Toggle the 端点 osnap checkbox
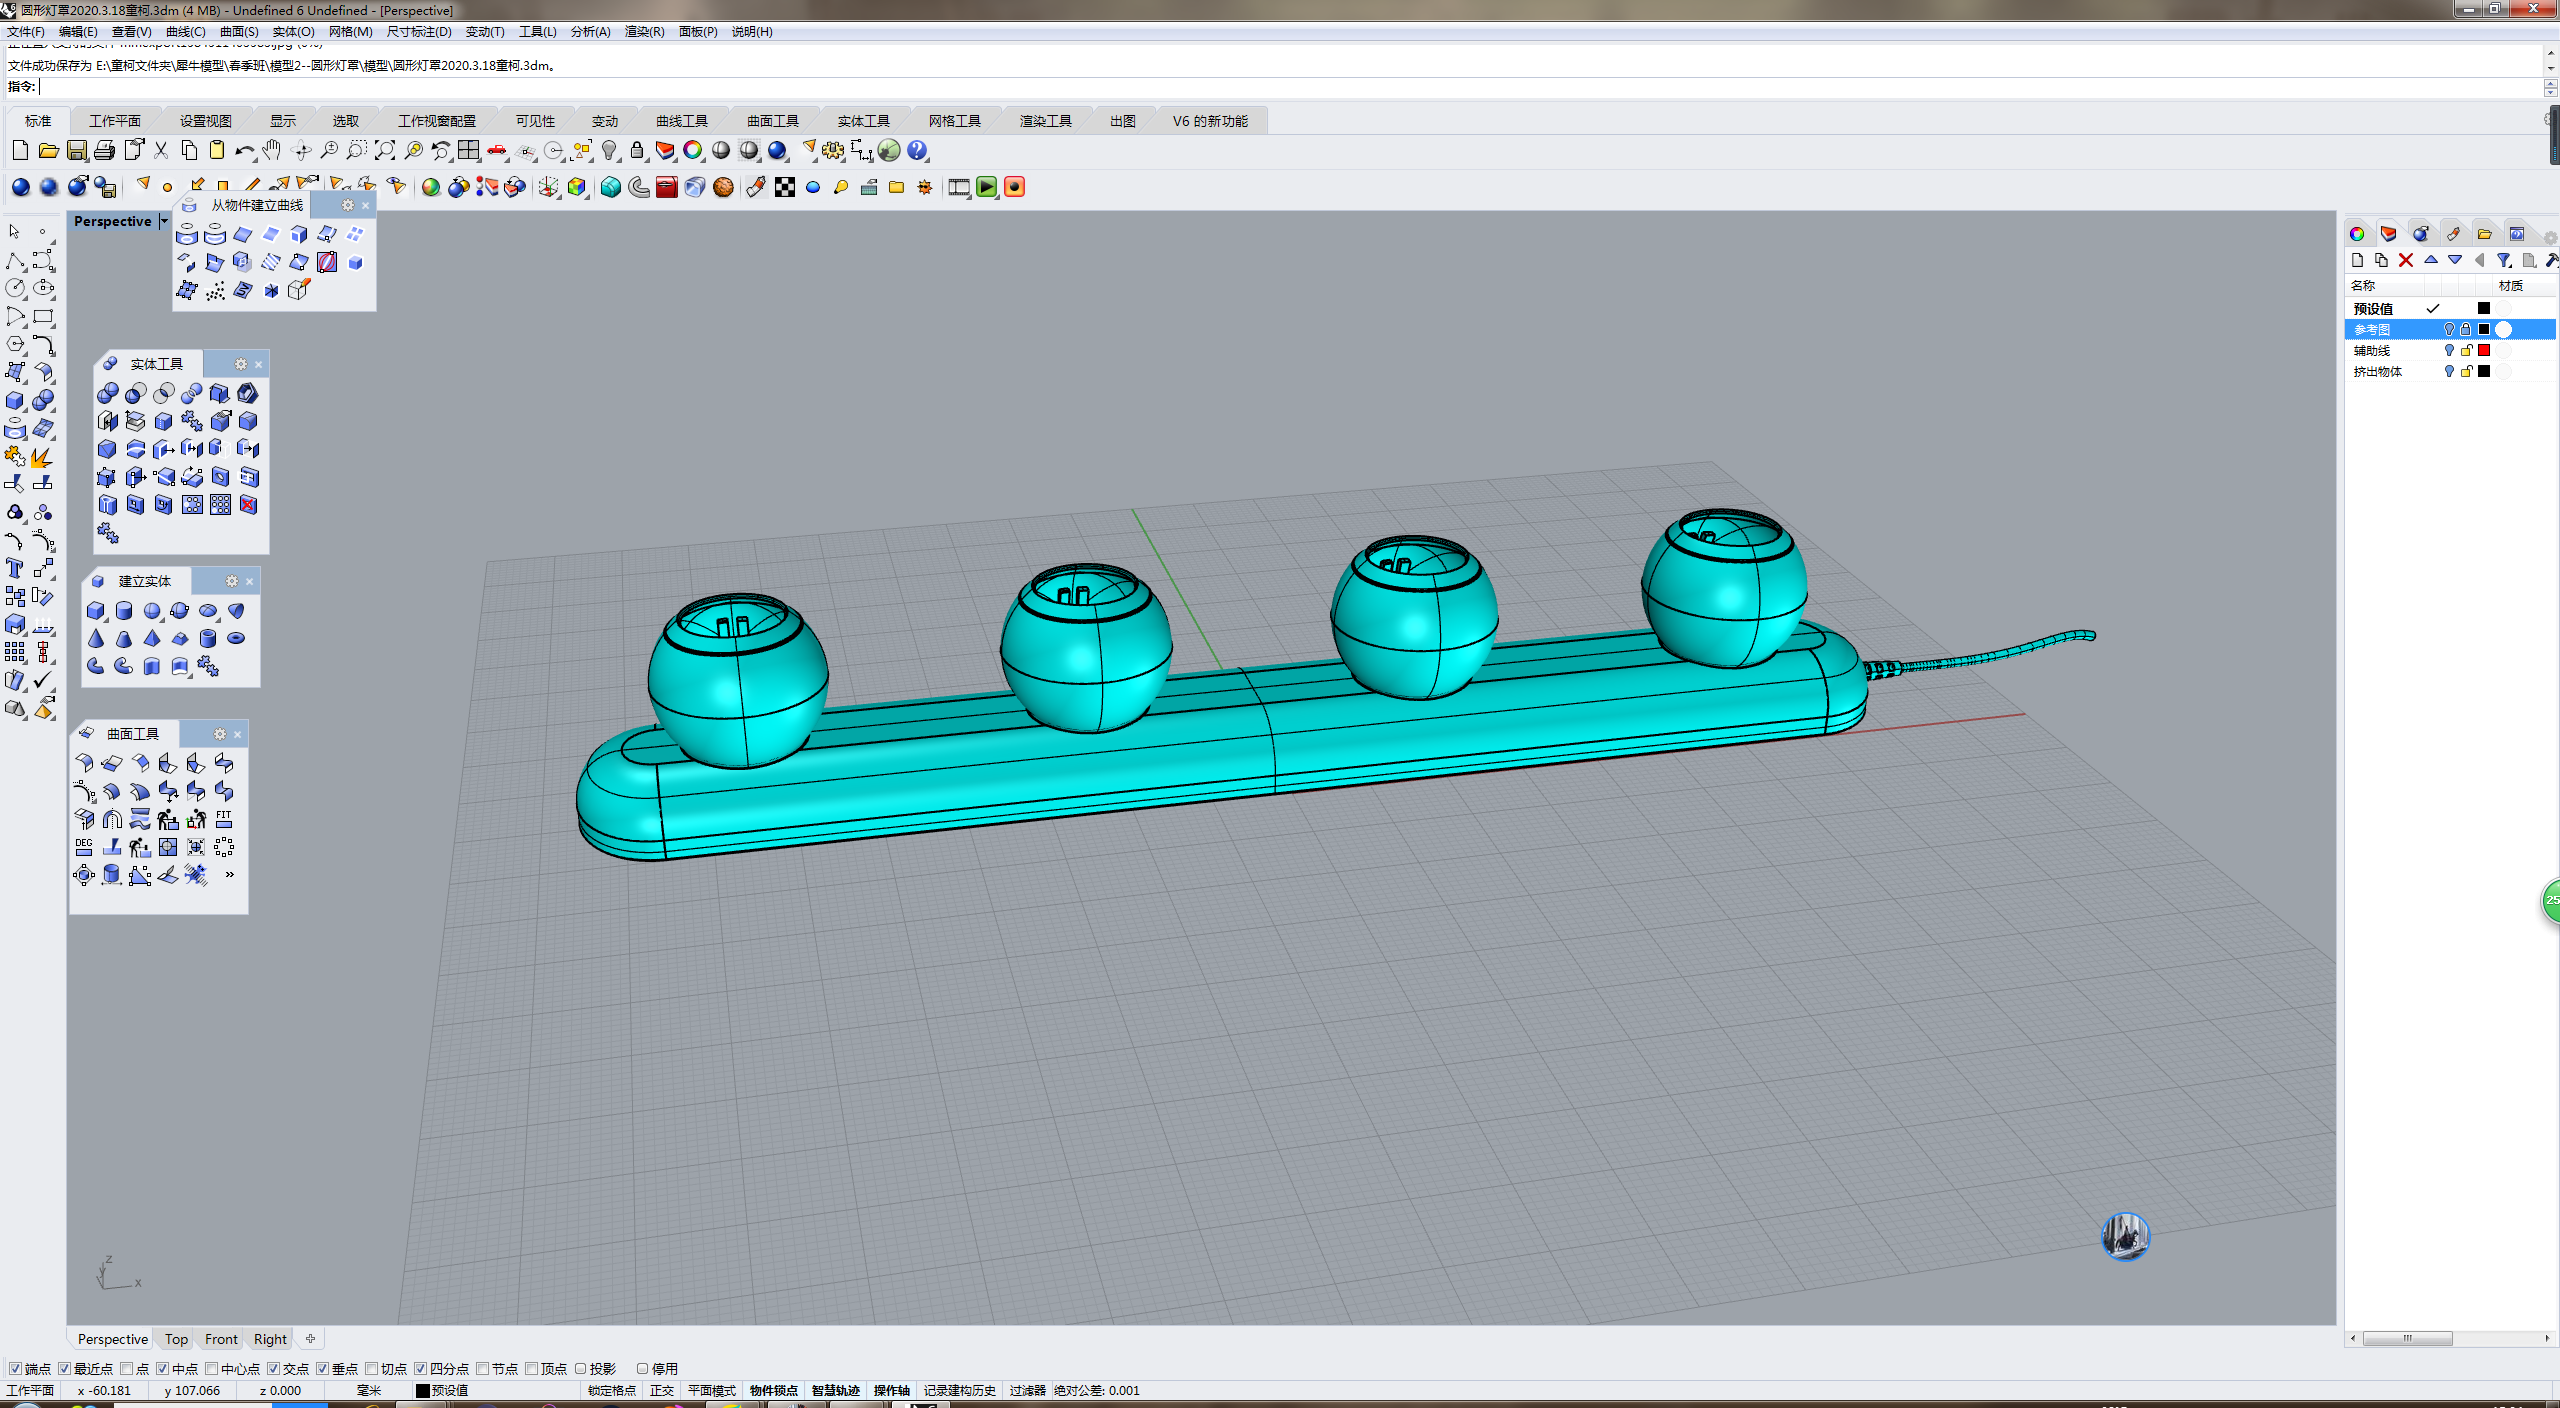 click(15, 1369)
